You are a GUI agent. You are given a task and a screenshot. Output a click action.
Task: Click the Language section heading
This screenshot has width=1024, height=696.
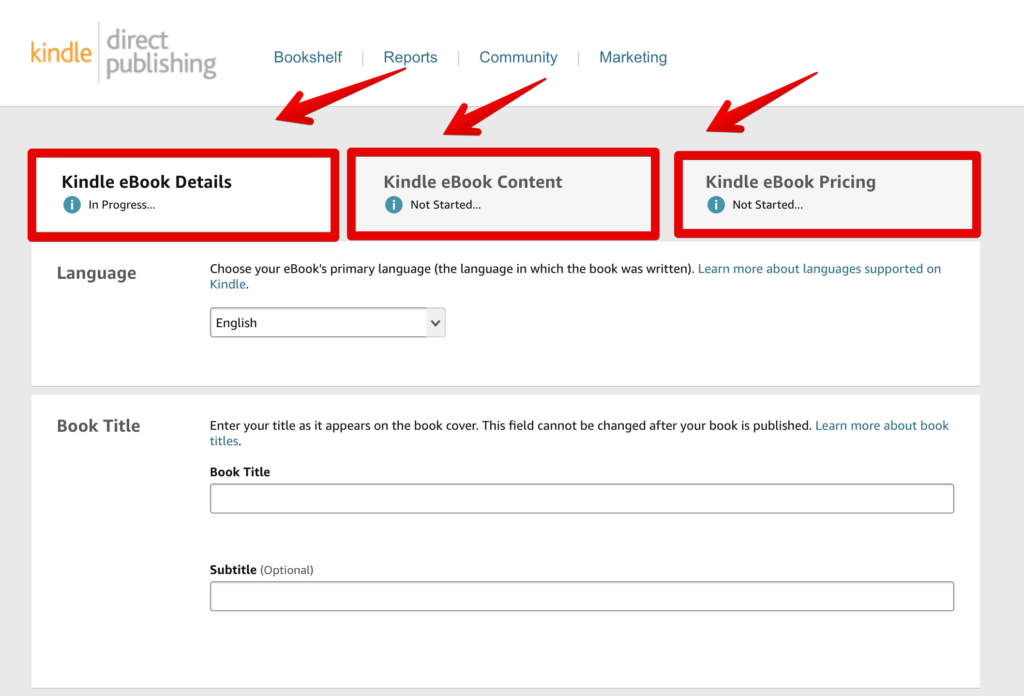[97, 273]
